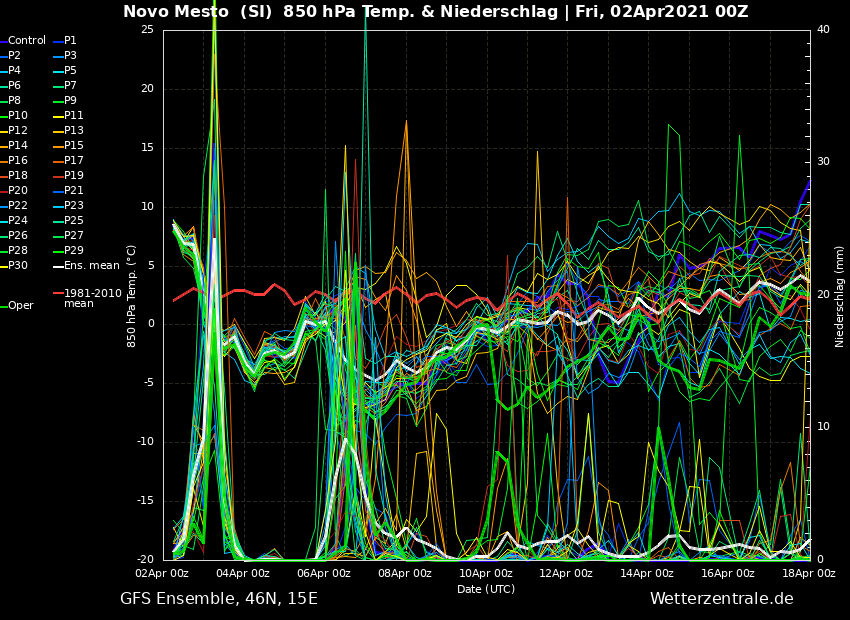The height and width of the screenshot is (620, 850).
Task: Click the Control legend entry
Action: click(27, 41)
